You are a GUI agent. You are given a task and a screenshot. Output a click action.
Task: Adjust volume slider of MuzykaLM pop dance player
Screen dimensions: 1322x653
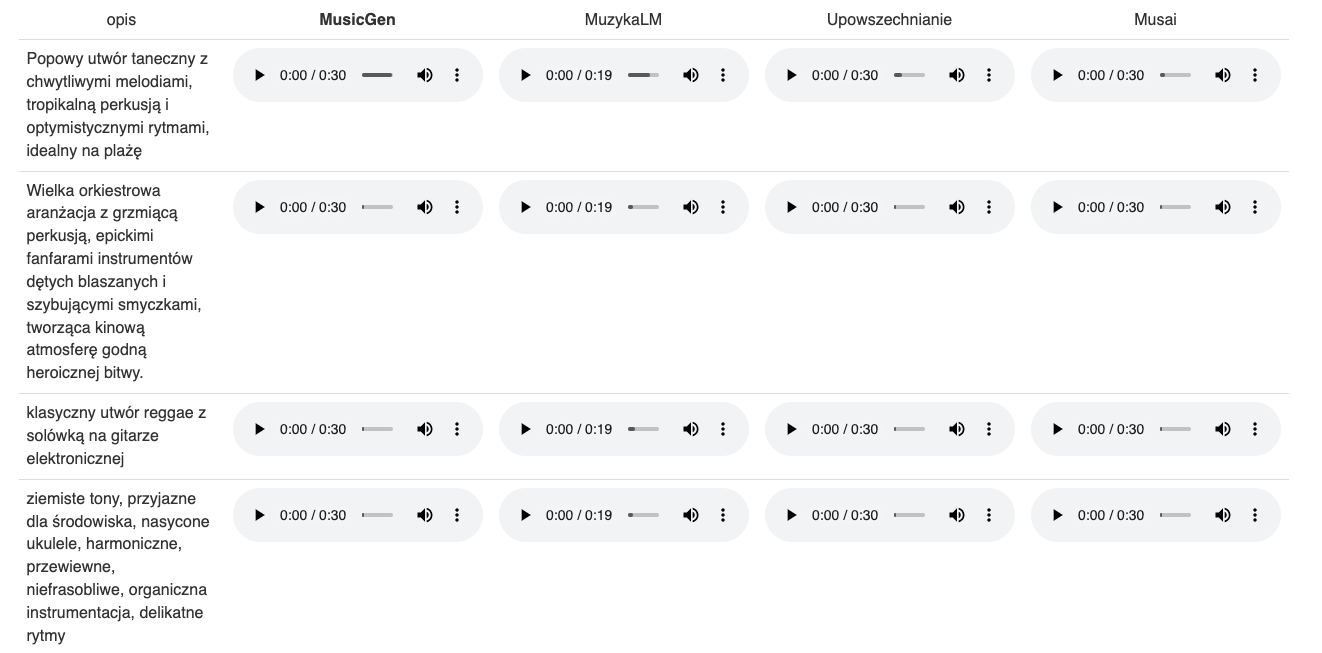[x=643, y=75]
